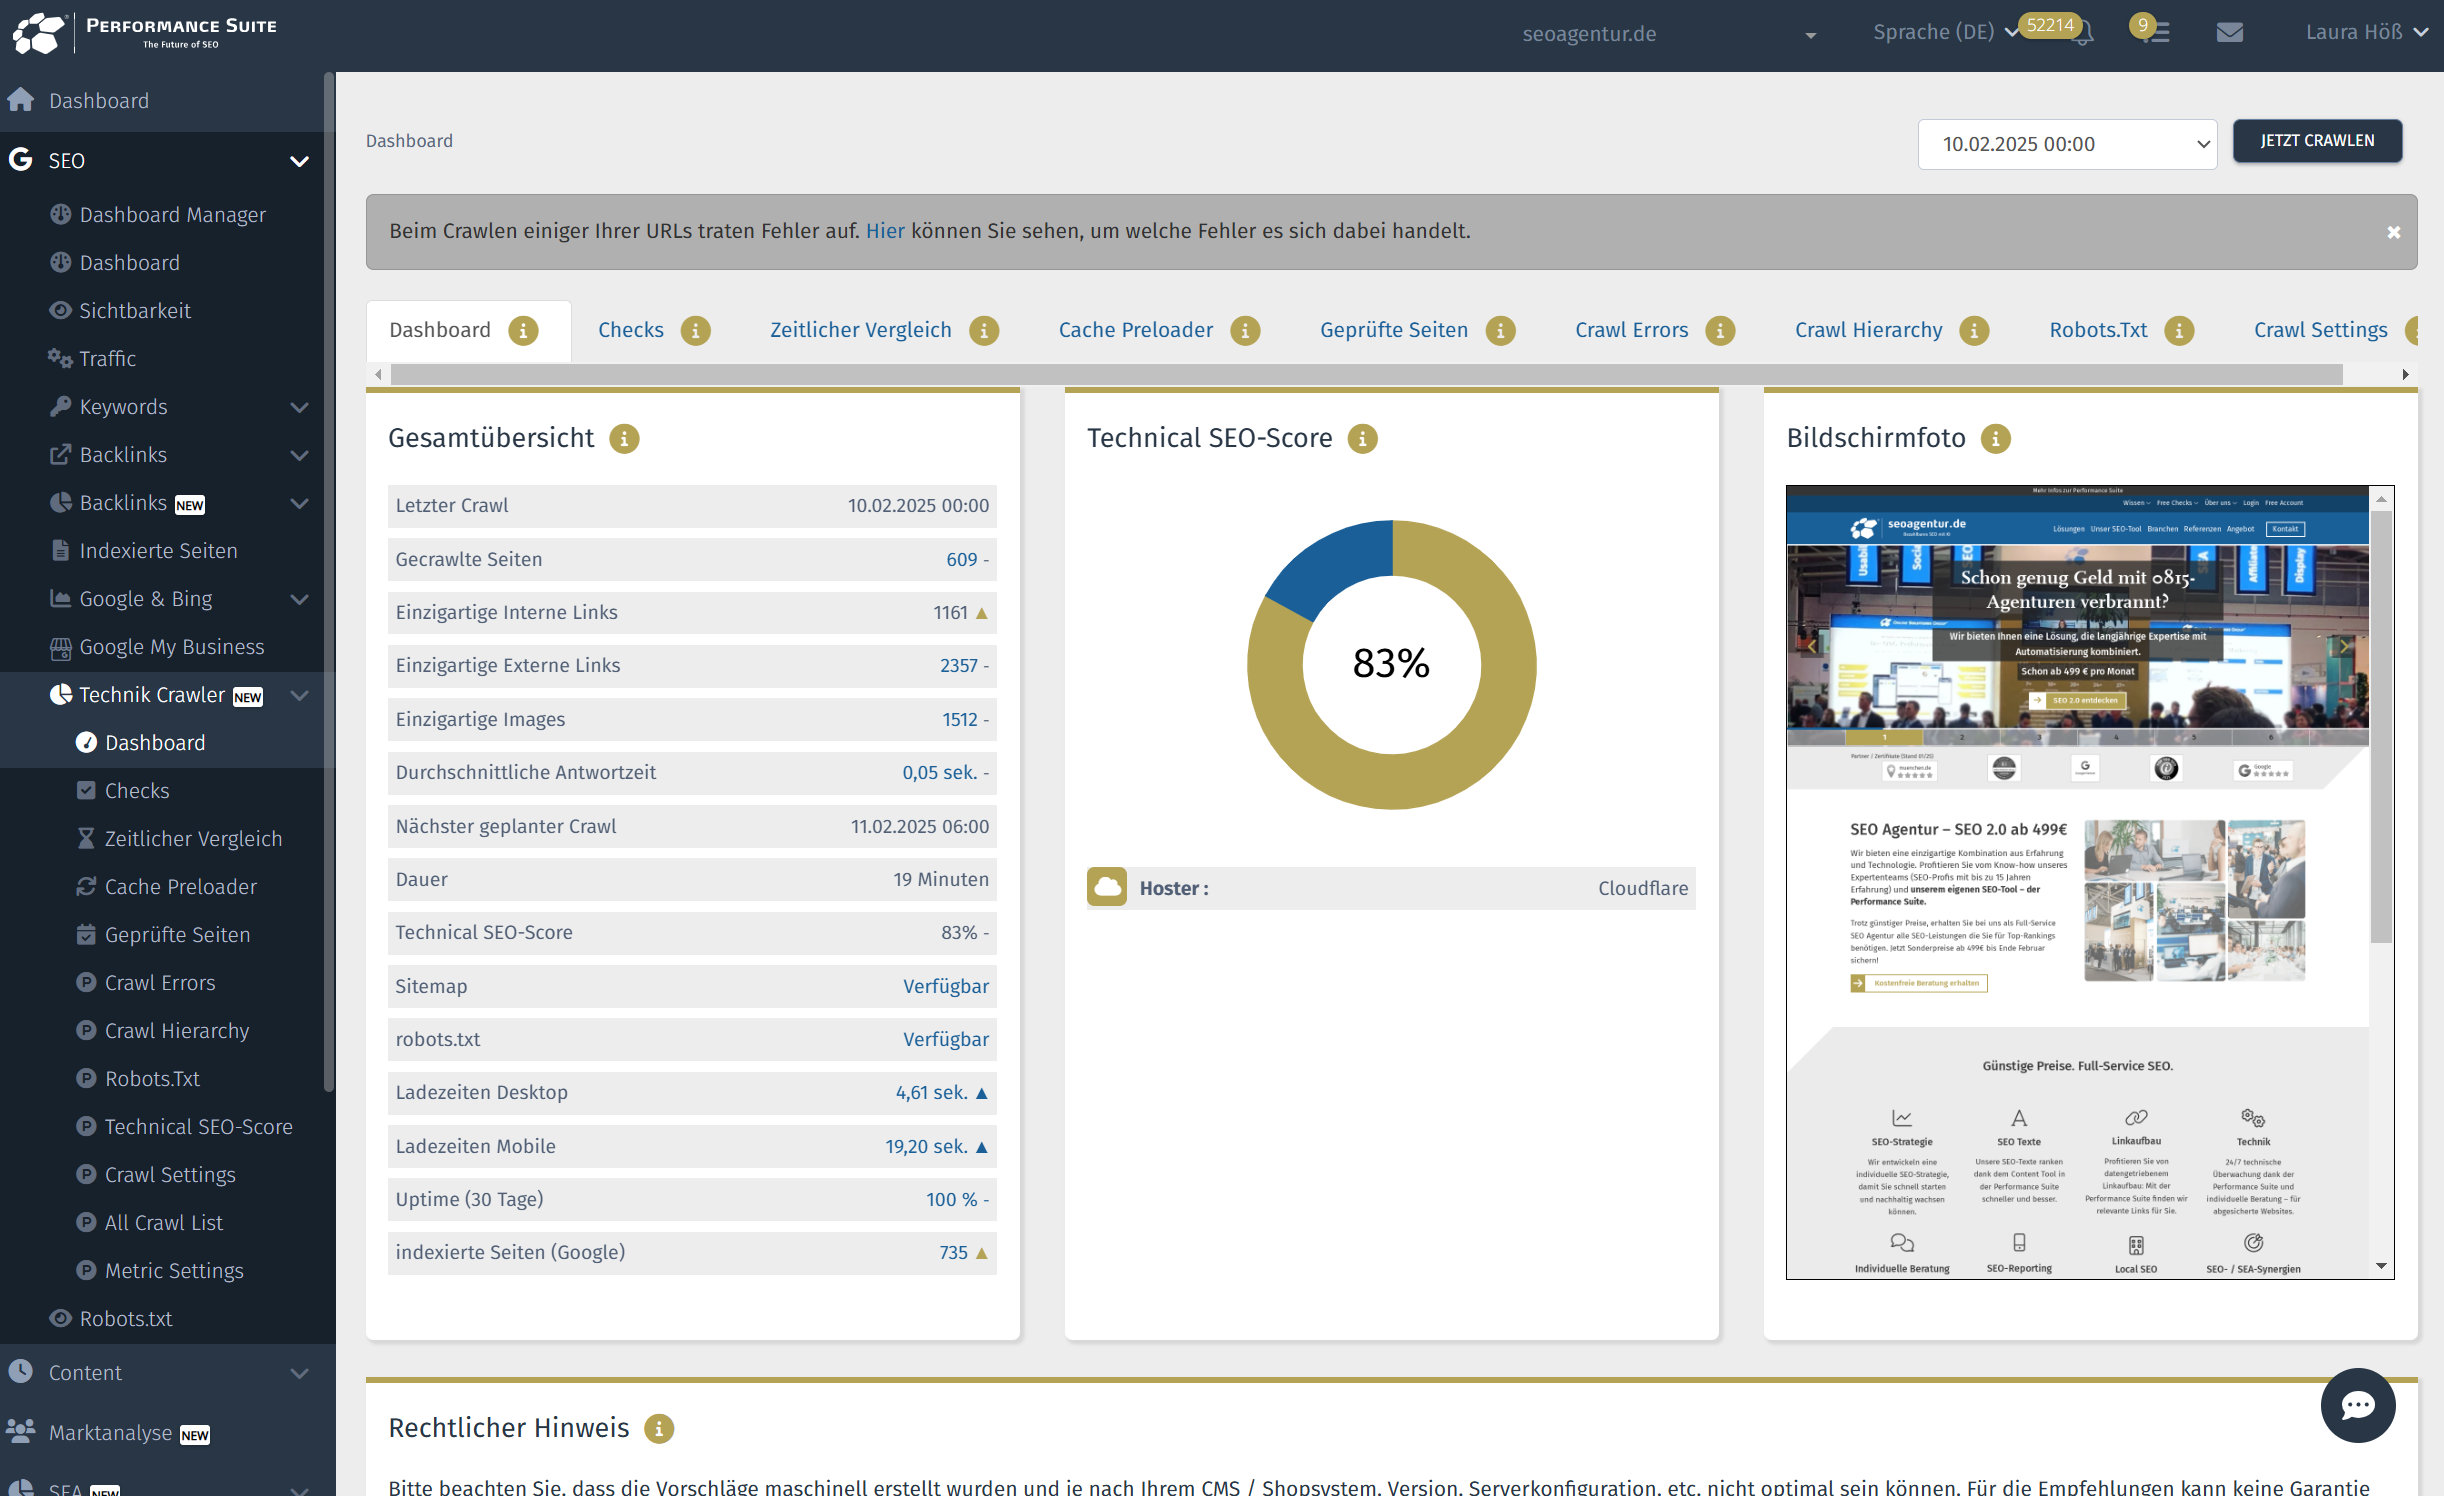The height and width of the screenshot is (1496, 2444).
Task: Open the crawl date dropdown
Action: click(2066, 144)
